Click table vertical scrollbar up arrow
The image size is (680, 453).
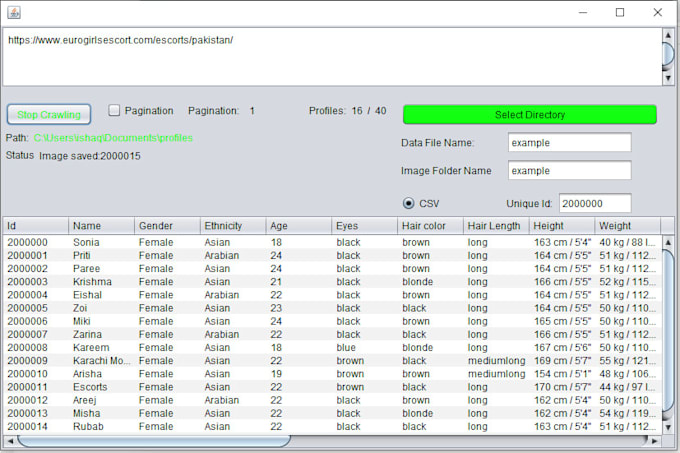click(x=668, y=242)
